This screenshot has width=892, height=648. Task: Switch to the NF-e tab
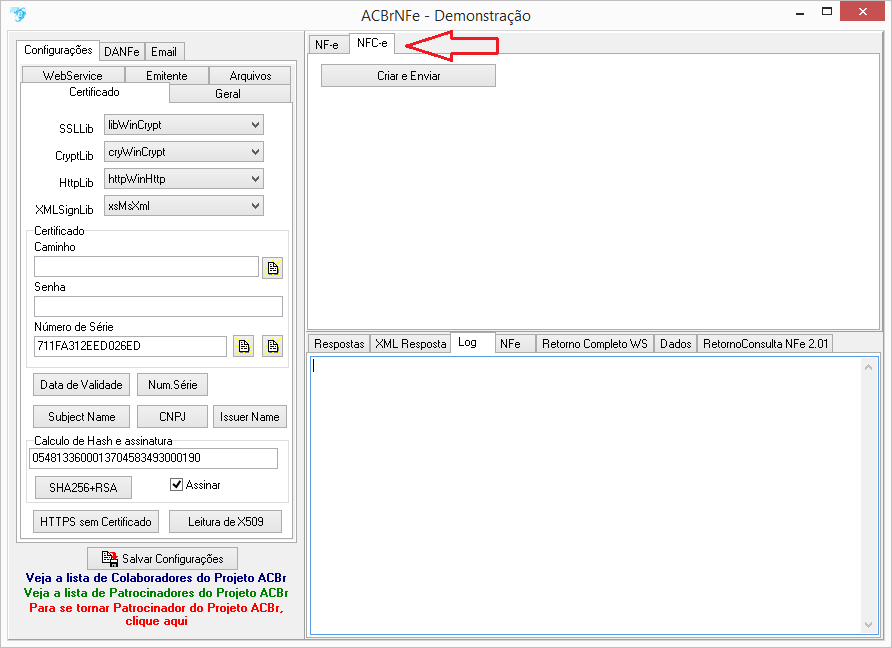[327, 44]
